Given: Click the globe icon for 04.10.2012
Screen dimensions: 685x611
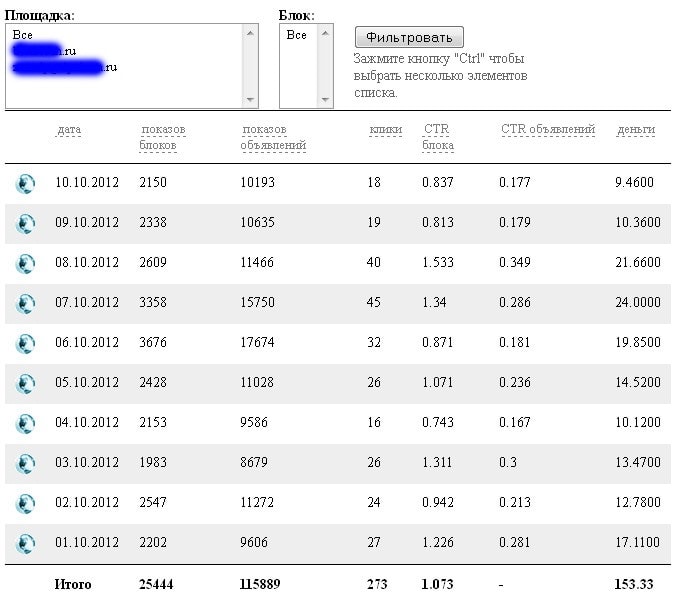Looking at the screenshot, I should pos(25,425).
